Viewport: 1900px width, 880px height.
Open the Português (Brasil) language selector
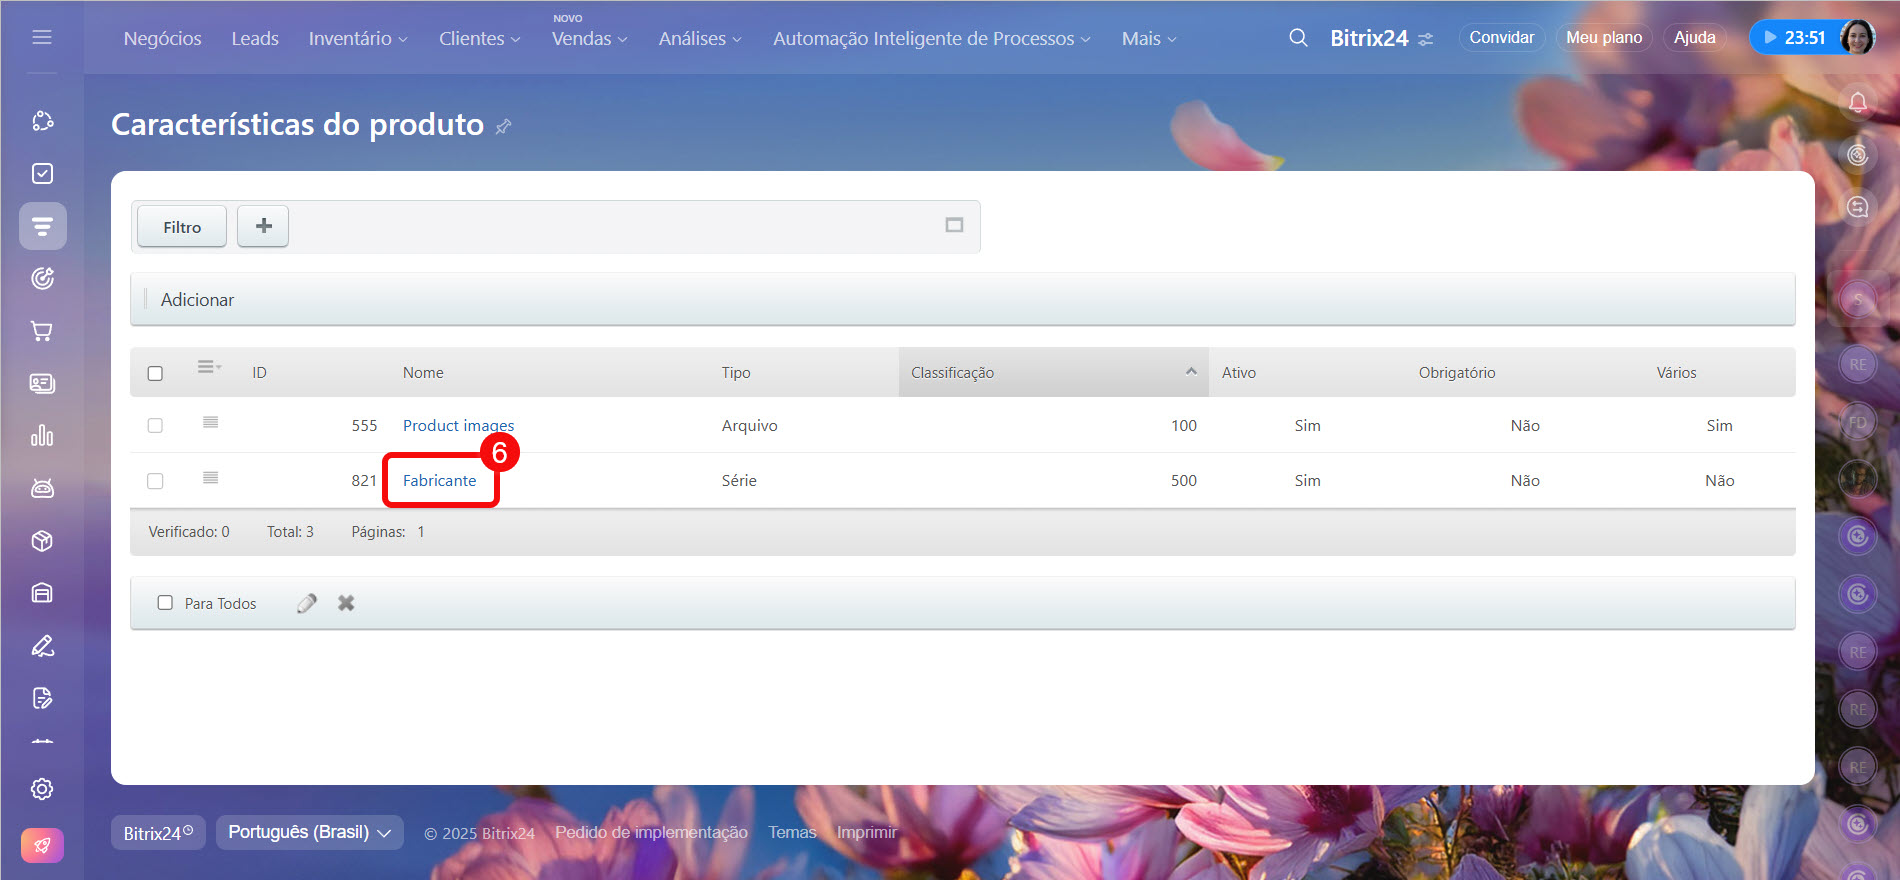[309, 832]
